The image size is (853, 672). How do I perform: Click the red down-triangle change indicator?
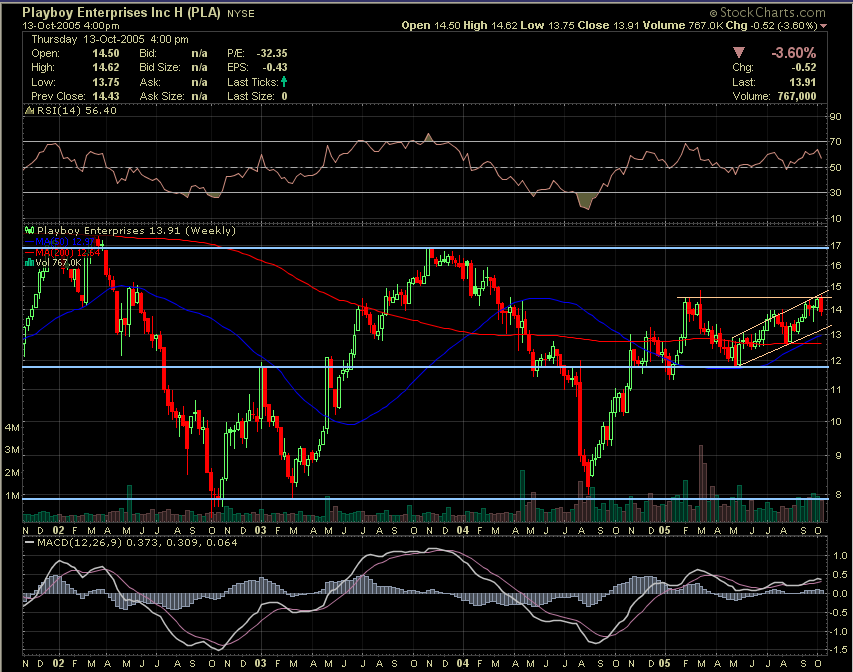pyautogui.click(x=739, y=51)
